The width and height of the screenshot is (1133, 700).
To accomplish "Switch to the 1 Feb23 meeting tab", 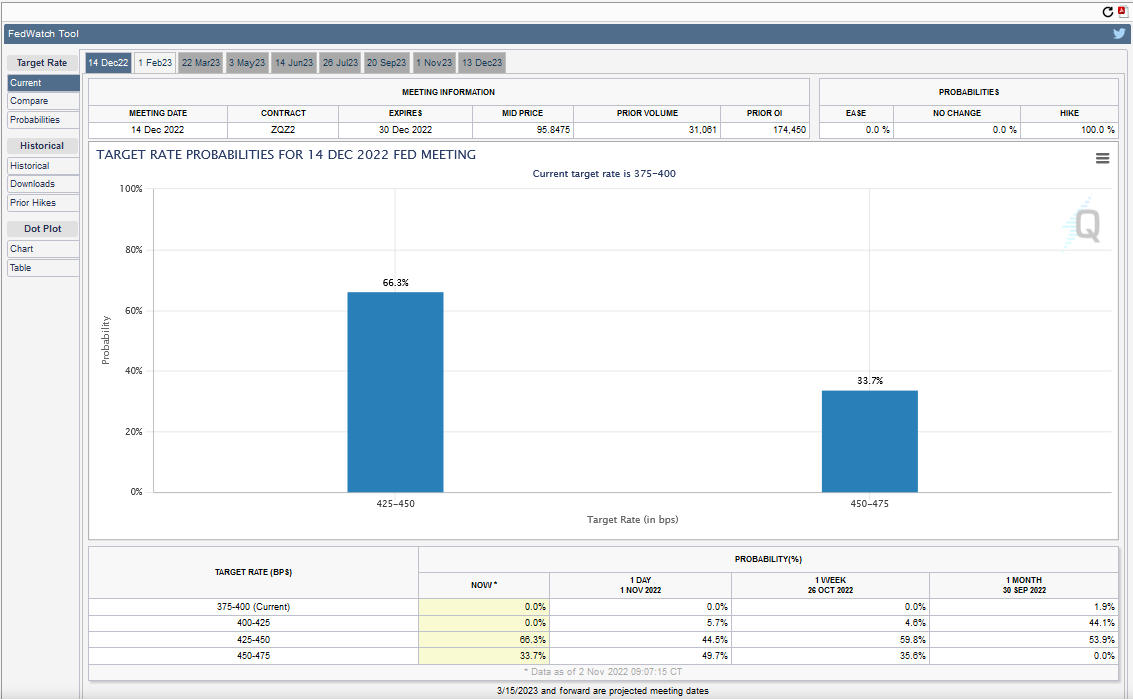I will (x=155, y=63).
